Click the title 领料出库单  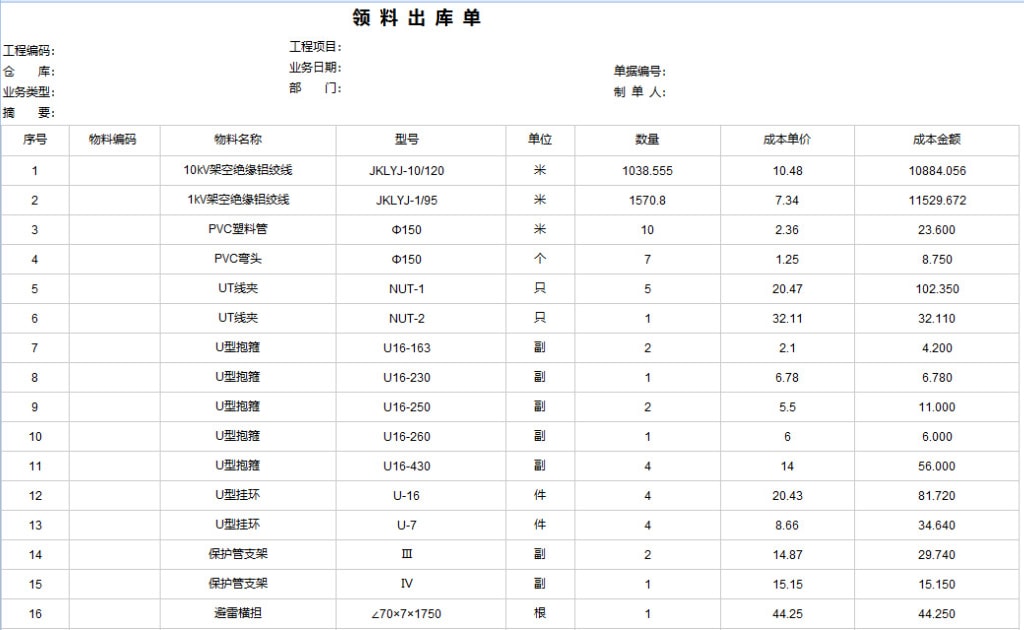coord(417,18)
